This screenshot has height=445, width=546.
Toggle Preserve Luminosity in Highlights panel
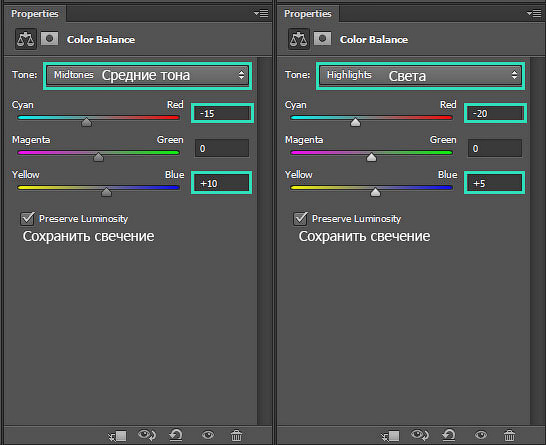300,219
